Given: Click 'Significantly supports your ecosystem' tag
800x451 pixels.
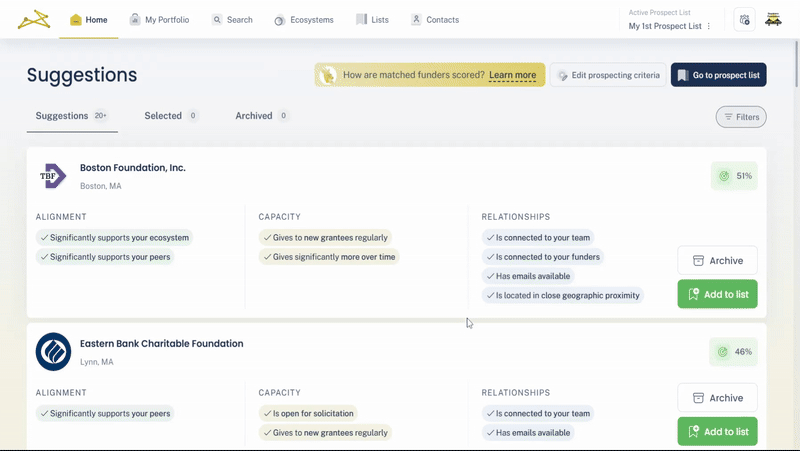Looking at the screenshot, I should click(114, 238).
